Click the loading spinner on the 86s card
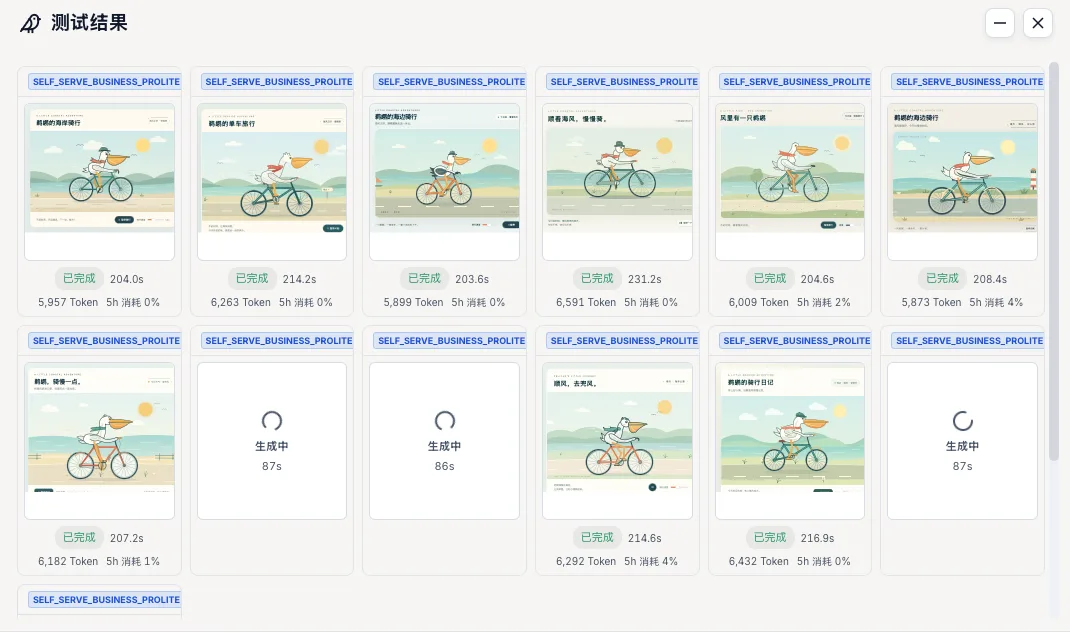Viewport: 1070px width, 633px height. [444, 421]
